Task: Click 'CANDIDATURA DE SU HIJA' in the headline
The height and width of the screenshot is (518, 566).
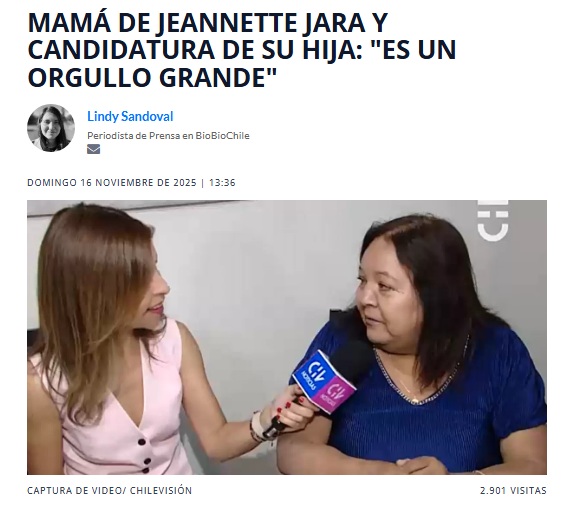Action: tap(190, 50)
